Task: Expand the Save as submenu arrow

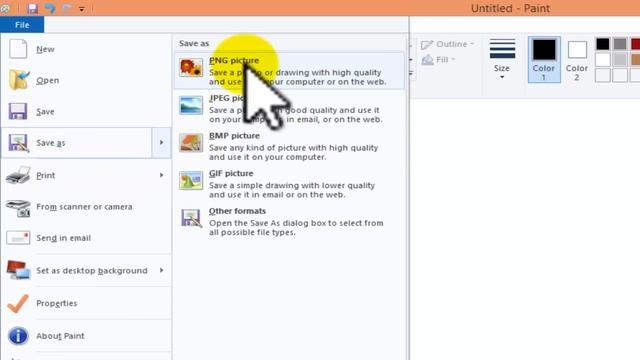Action: 162,143
